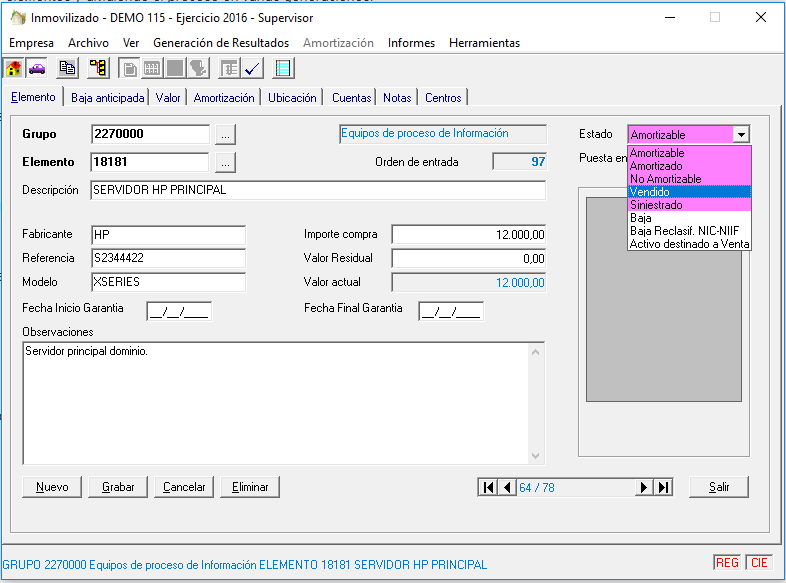Click the Salir button
The height and width of the screenshot is (583, 786).
[x=718, y=487]
